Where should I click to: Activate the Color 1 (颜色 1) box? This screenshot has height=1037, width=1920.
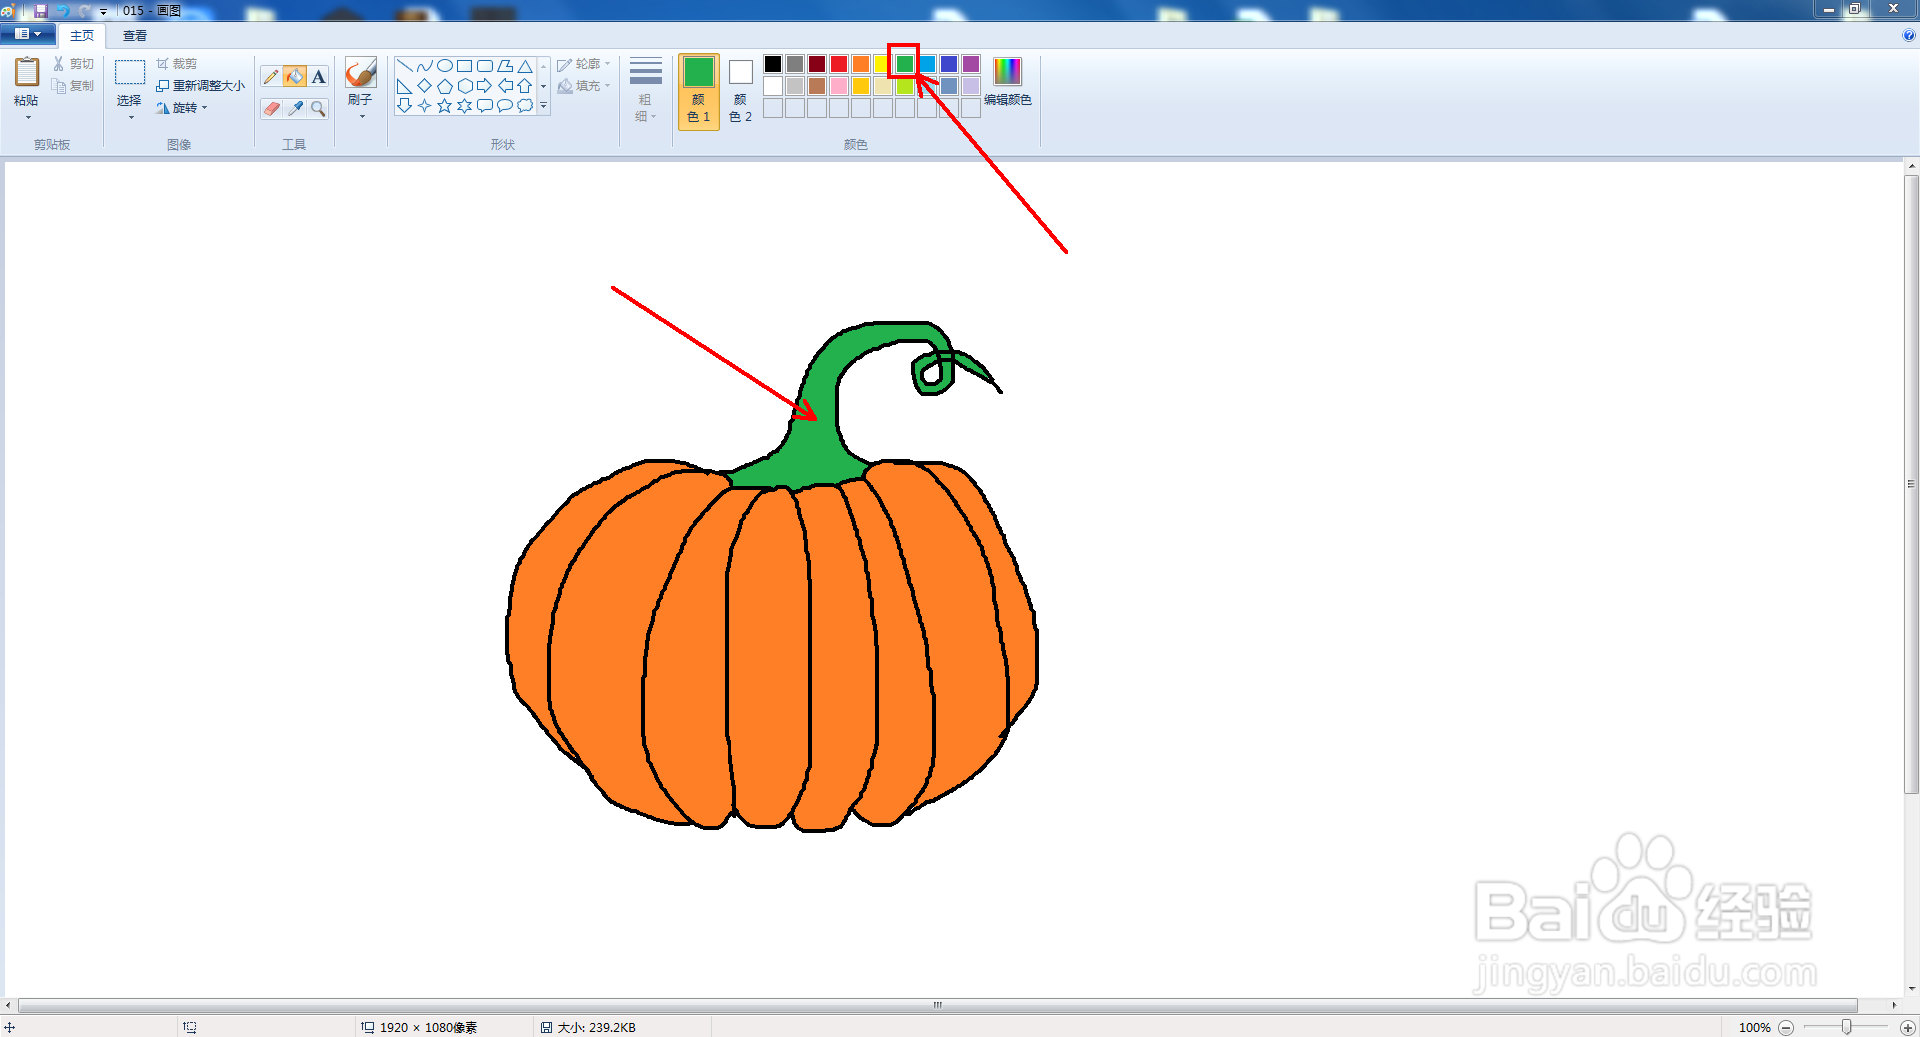click(699, 91)
